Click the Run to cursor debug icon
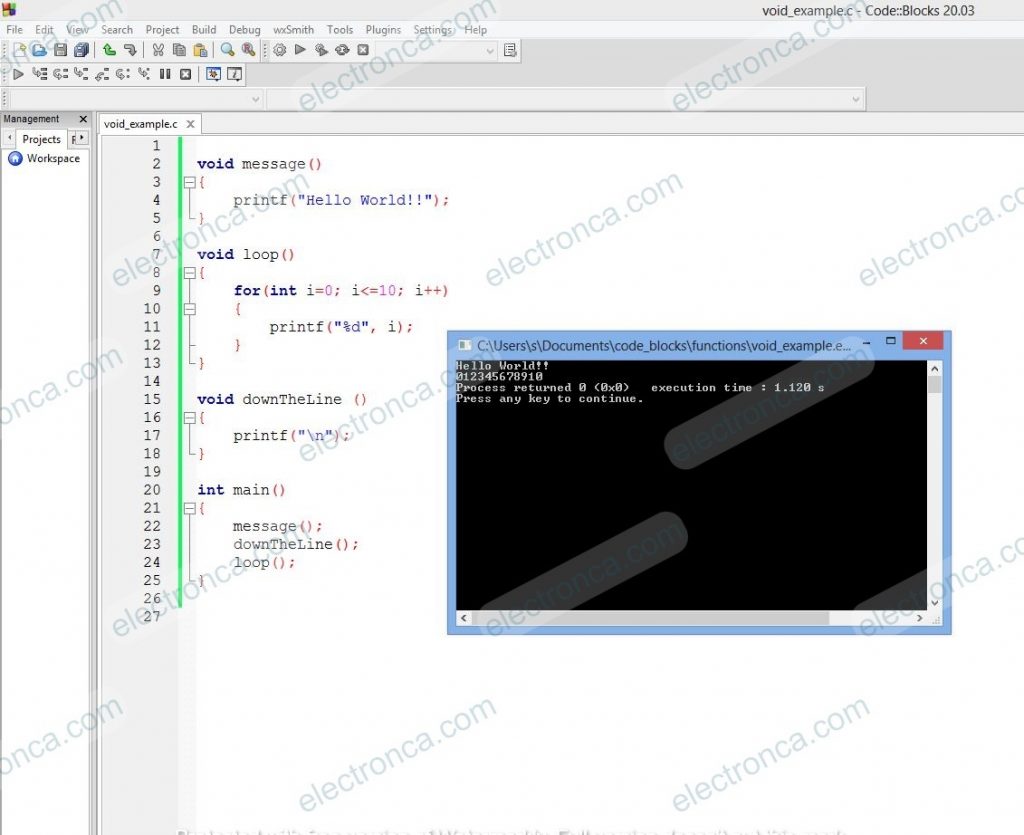This screenshot has width=1024, height=835. 40,74
